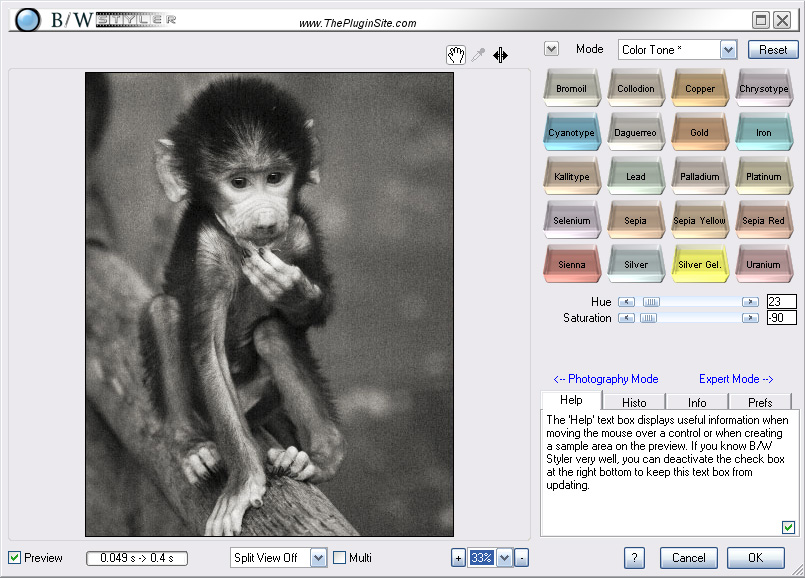This screenshot has width=805, height=578.
Task: Select the hand pan tool
Action: tap(456, 55)
